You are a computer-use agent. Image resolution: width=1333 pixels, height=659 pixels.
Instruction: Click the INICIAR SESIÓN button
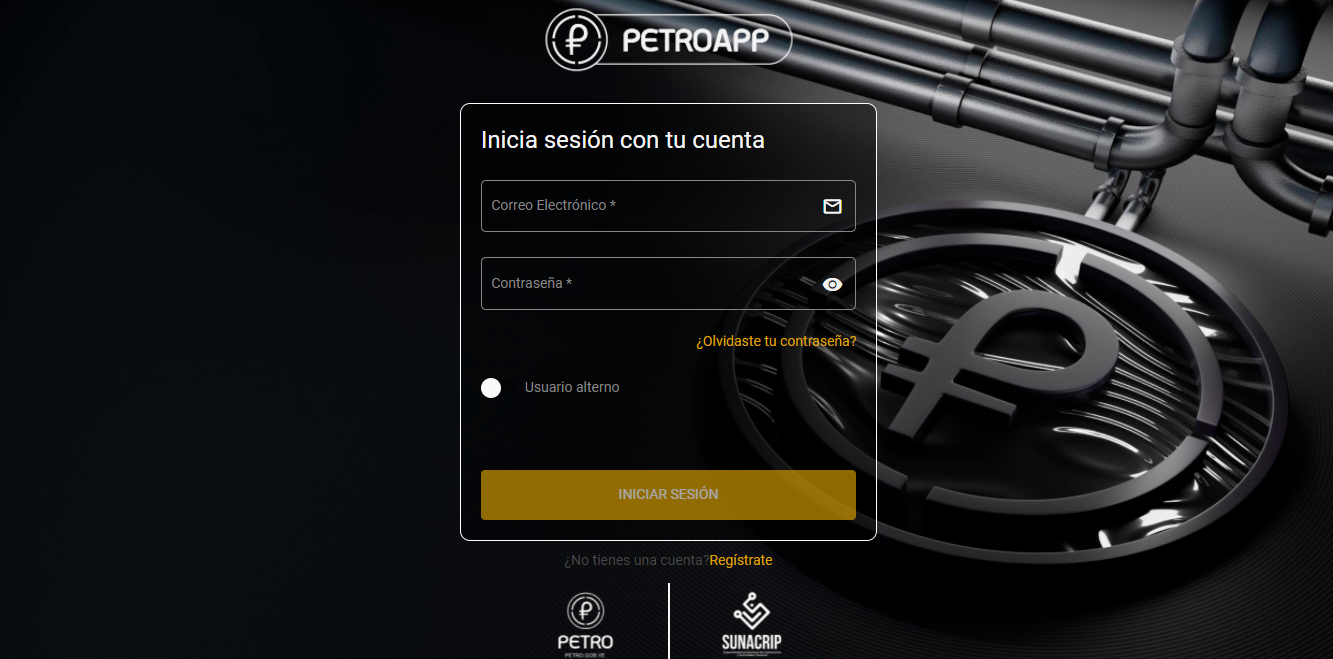(668, 495)
